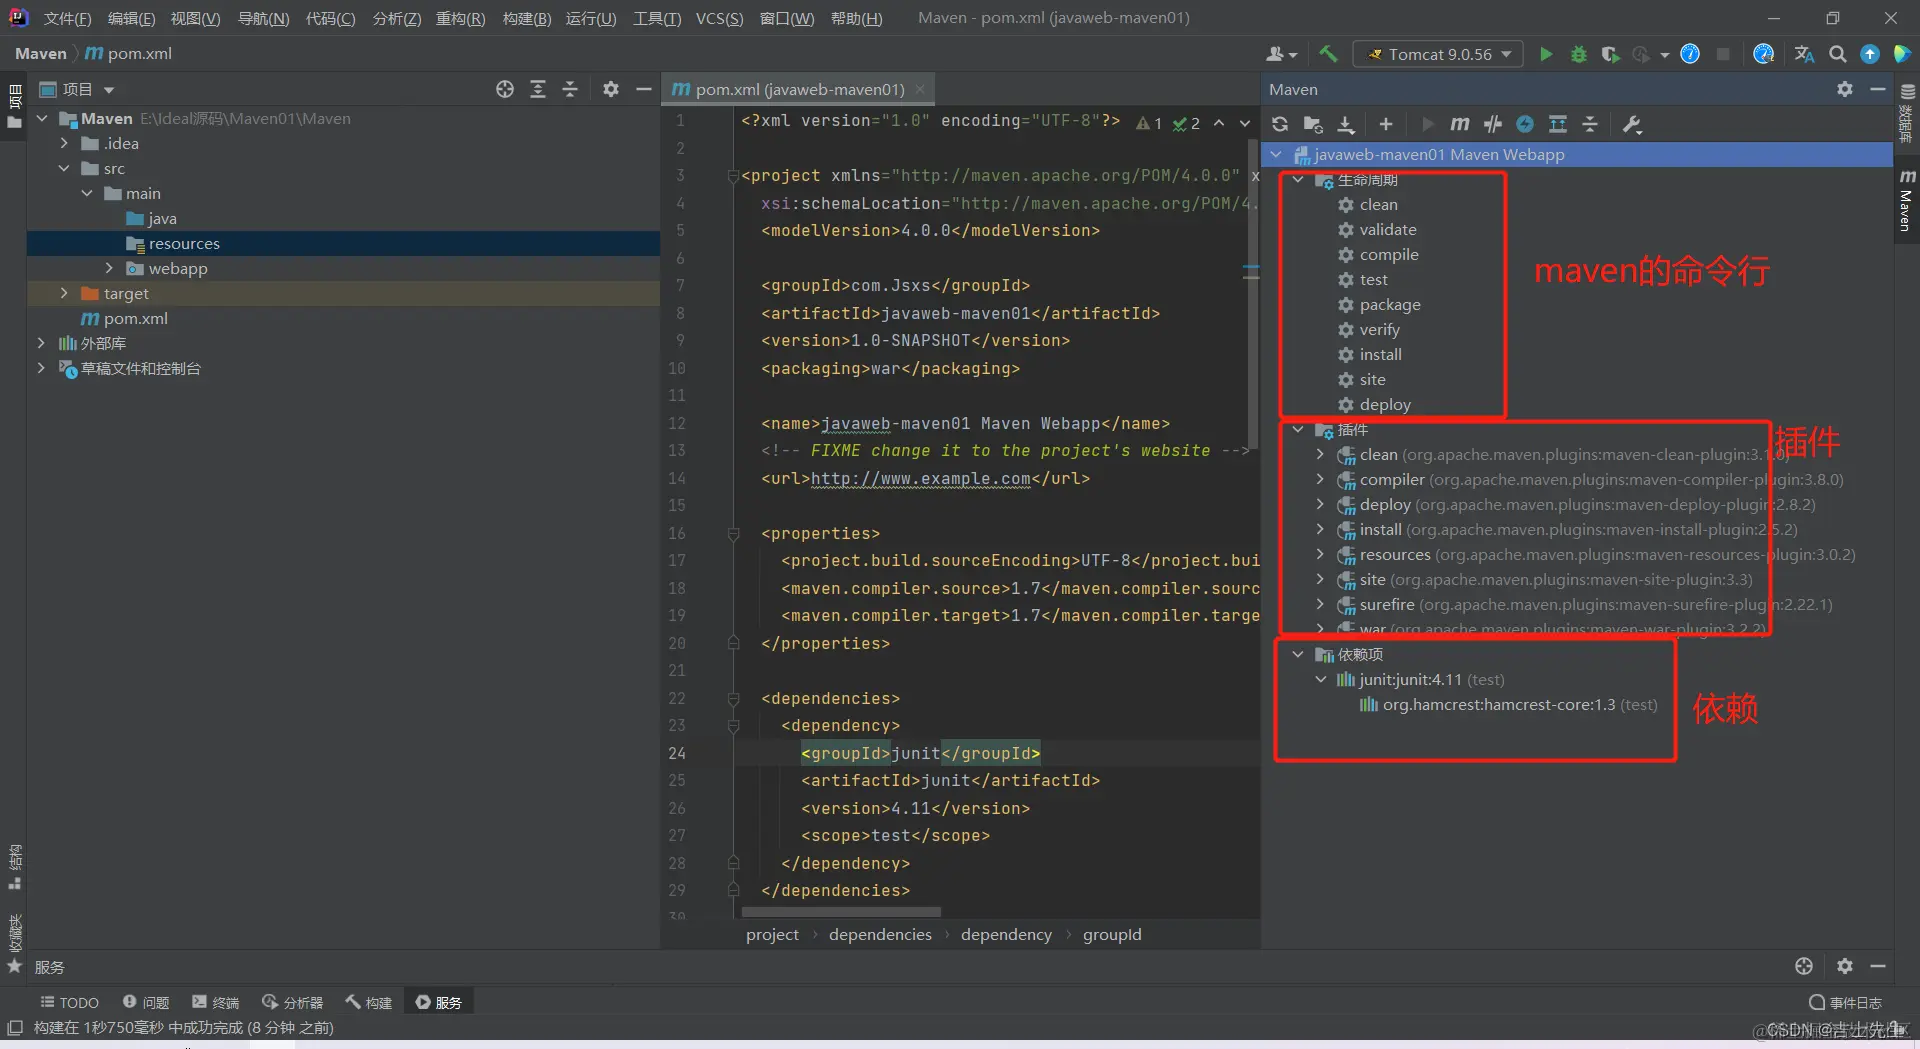The height and width of the screenshot is (1049, 1920).
Task: Click generate sources and update folders icon
Action: [x=1313, y=124]
